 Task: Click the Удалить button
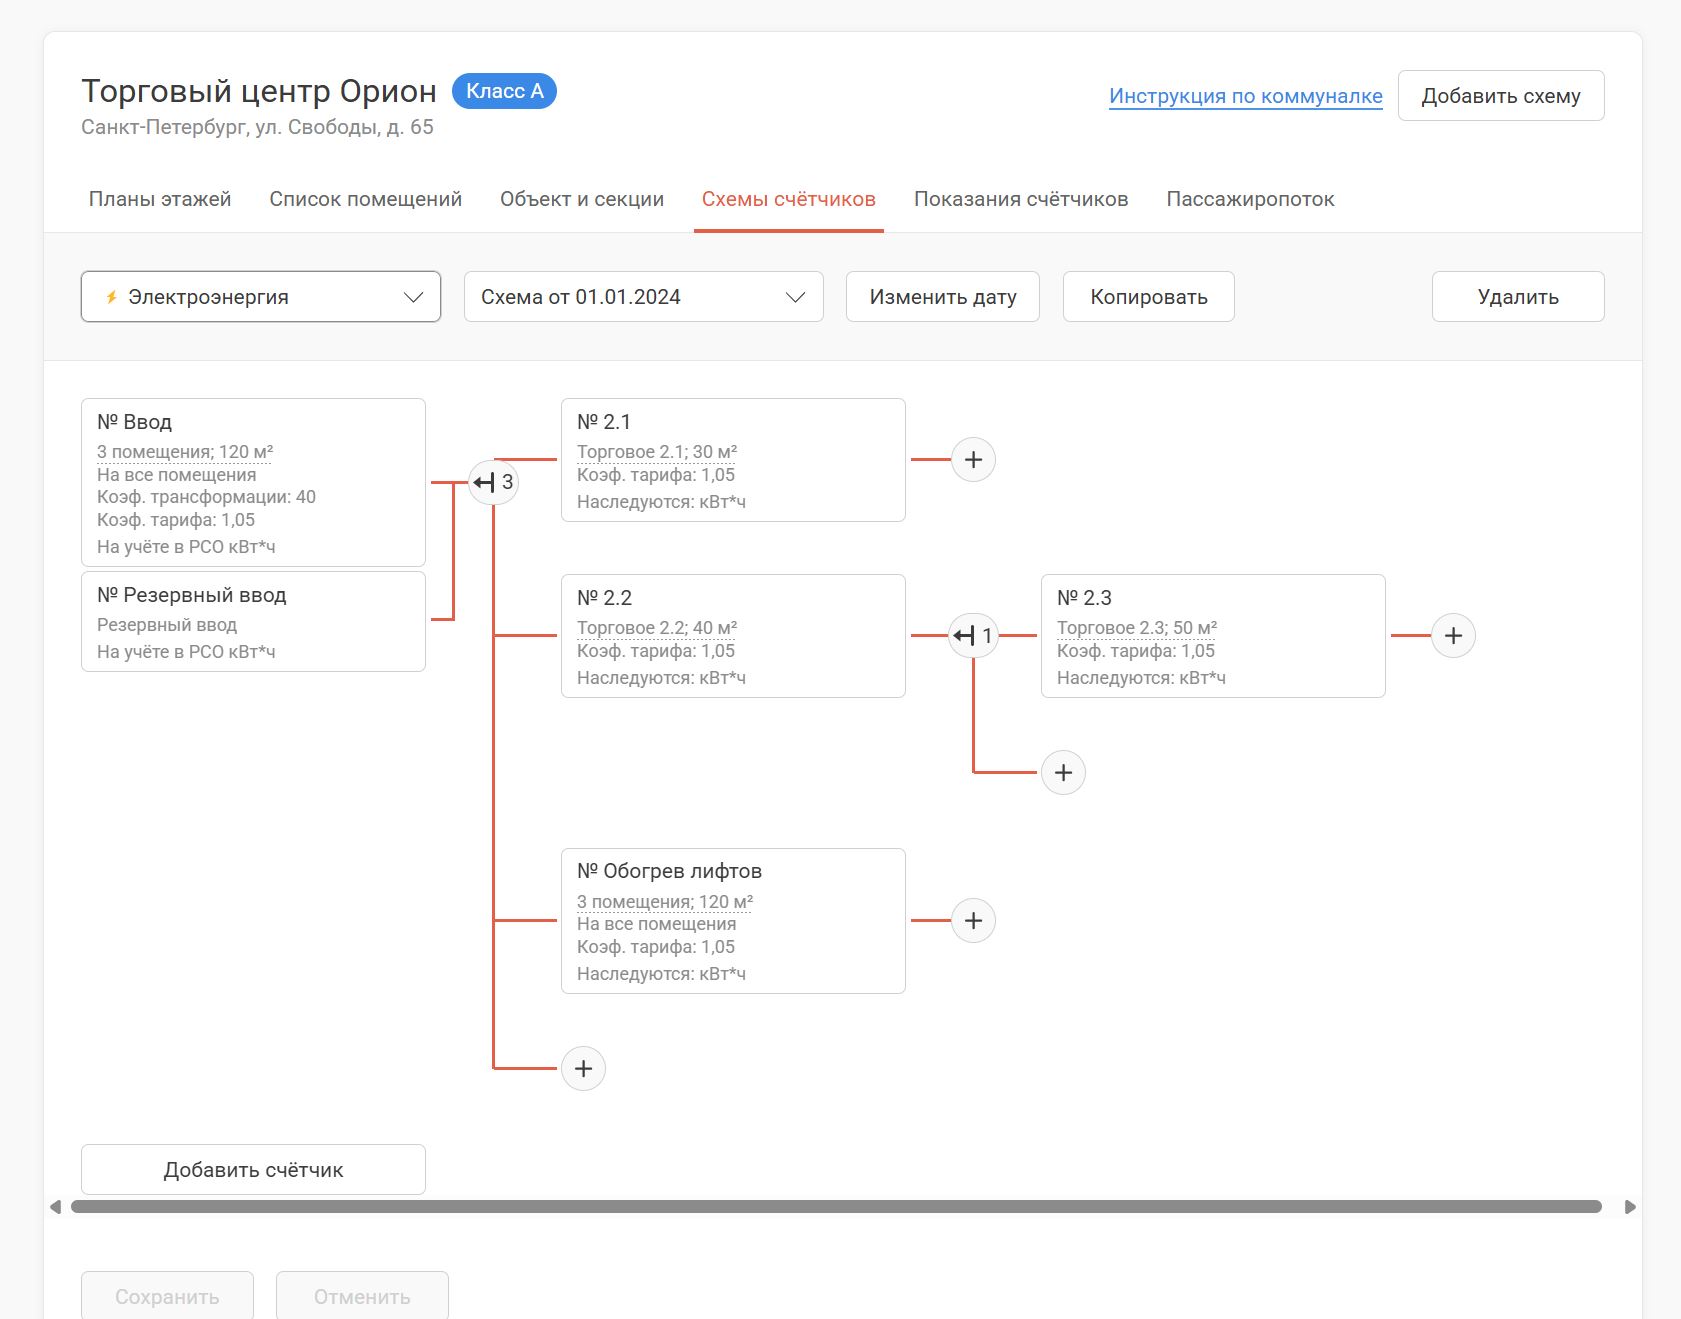(1518, 297)
